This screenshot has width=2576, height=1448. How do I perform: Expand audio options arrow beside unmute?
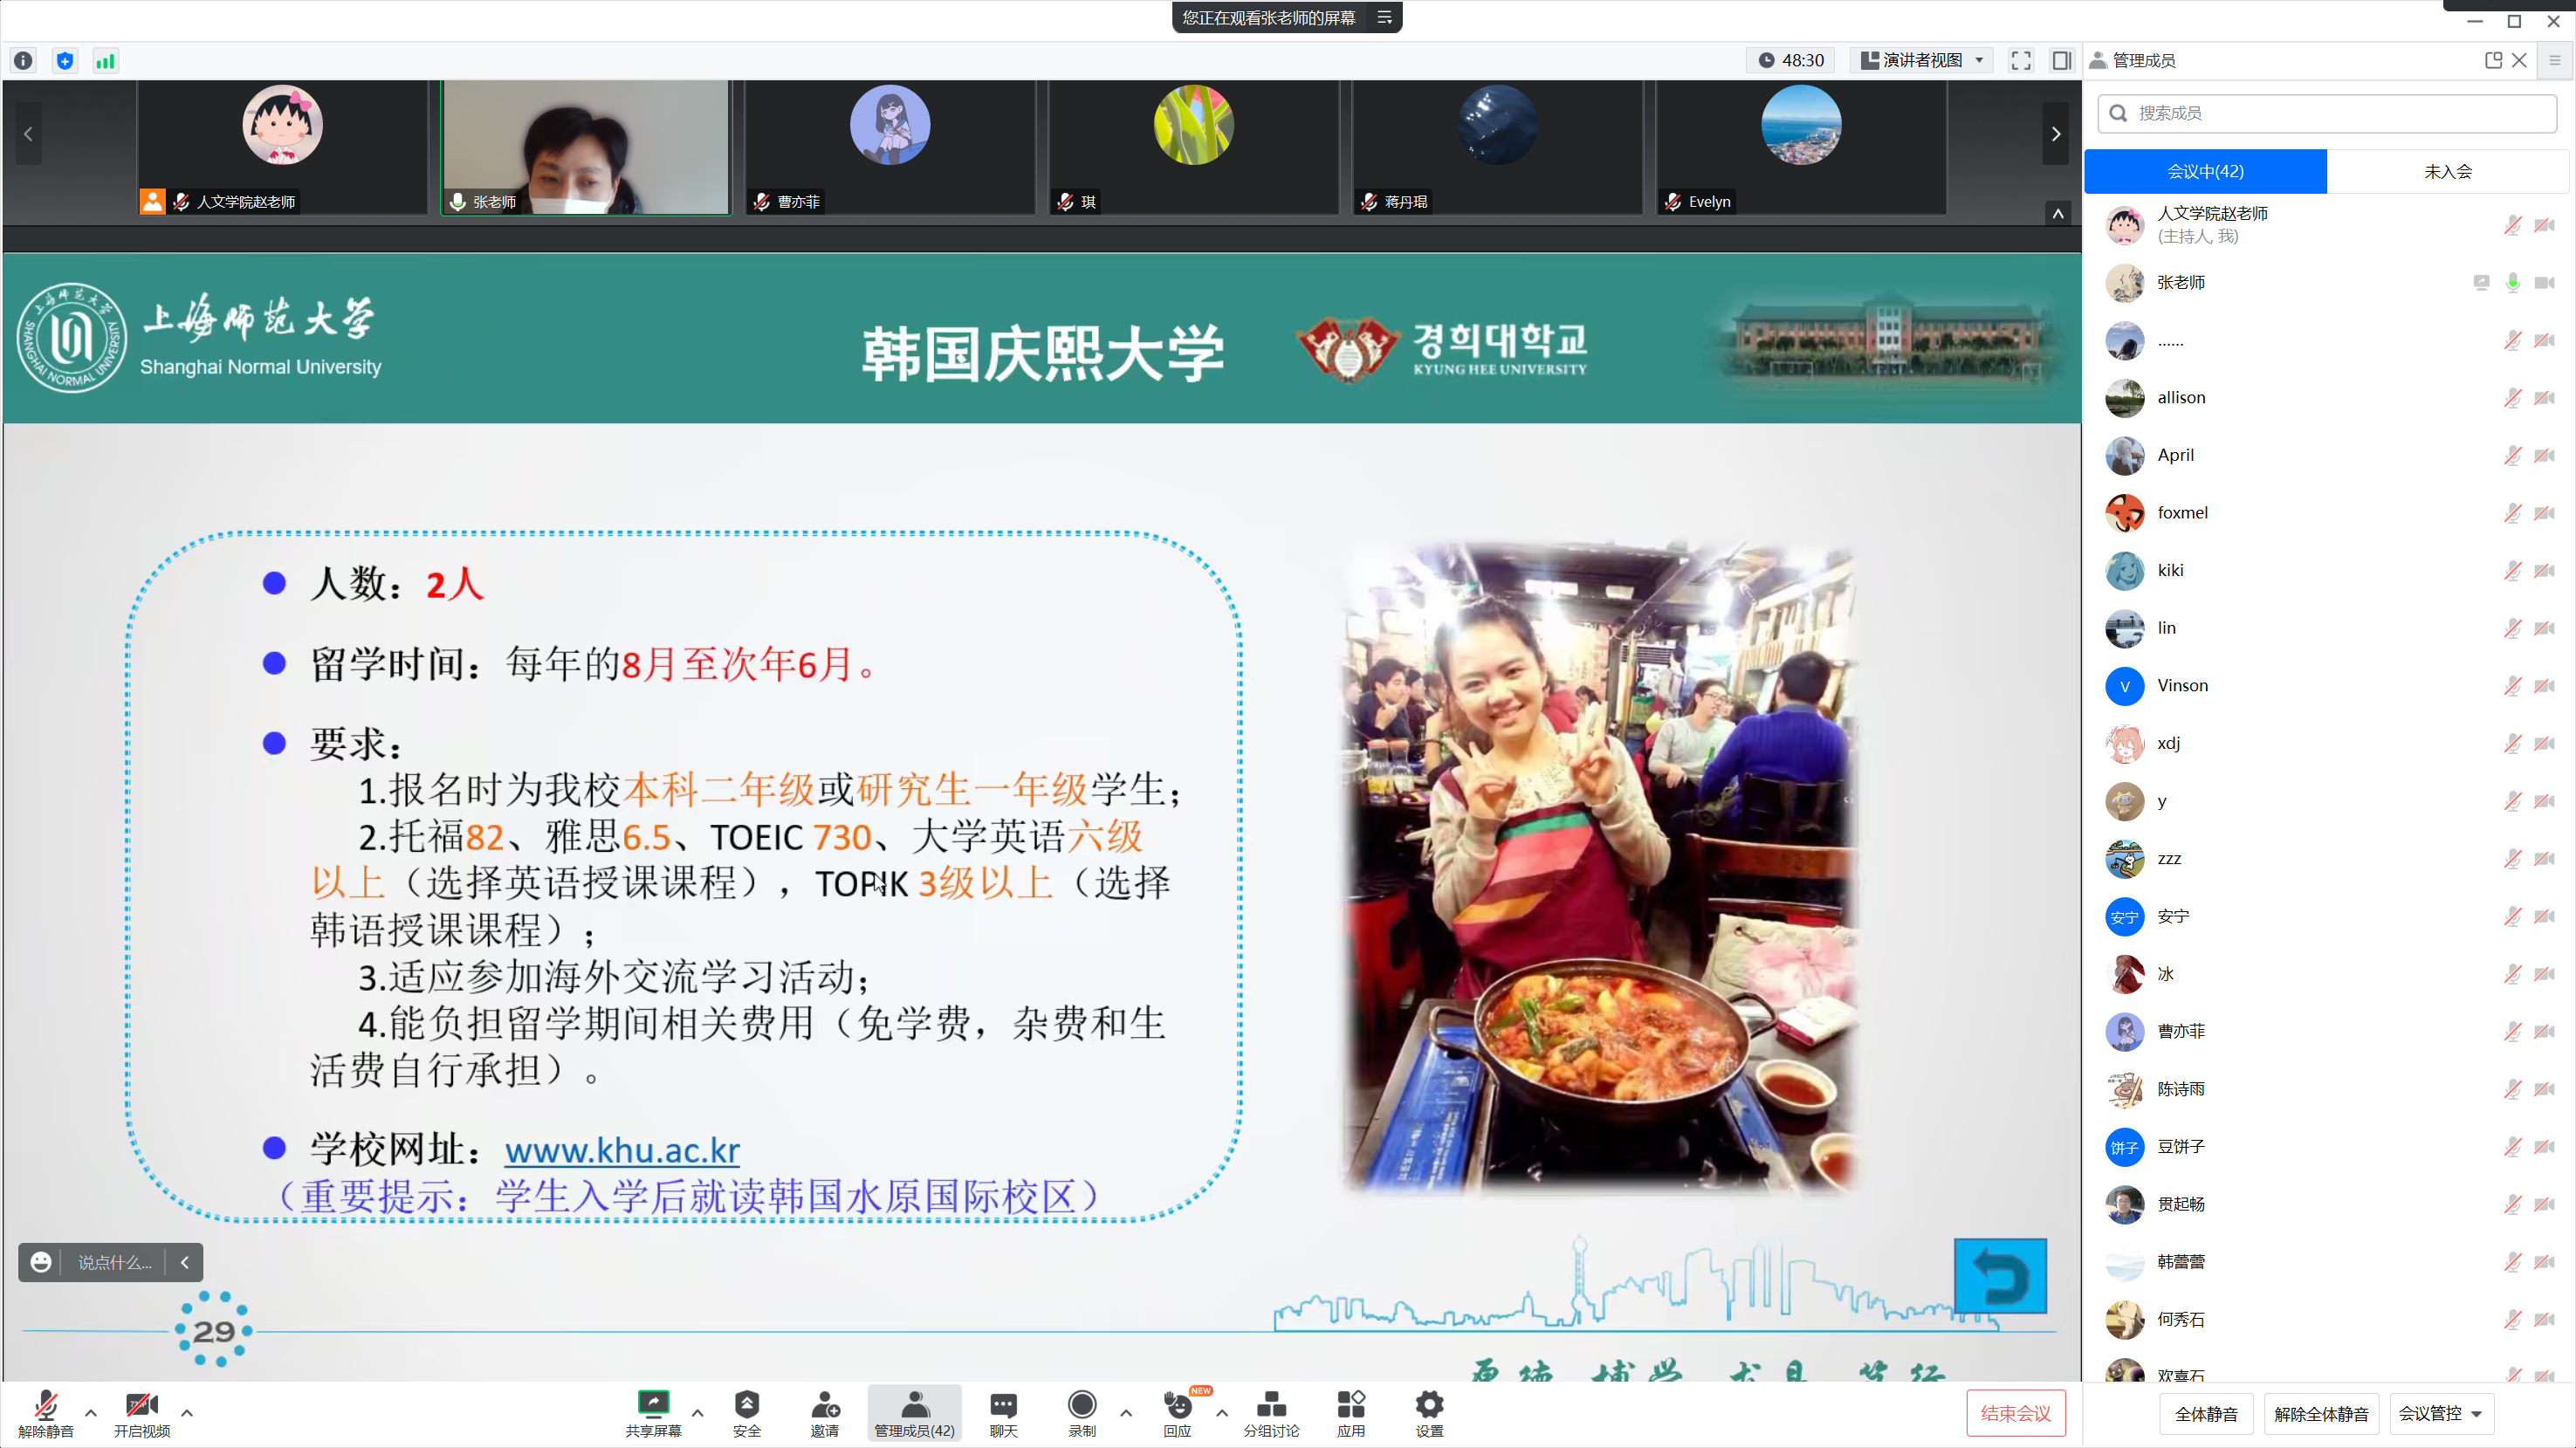pos(91,1412)
